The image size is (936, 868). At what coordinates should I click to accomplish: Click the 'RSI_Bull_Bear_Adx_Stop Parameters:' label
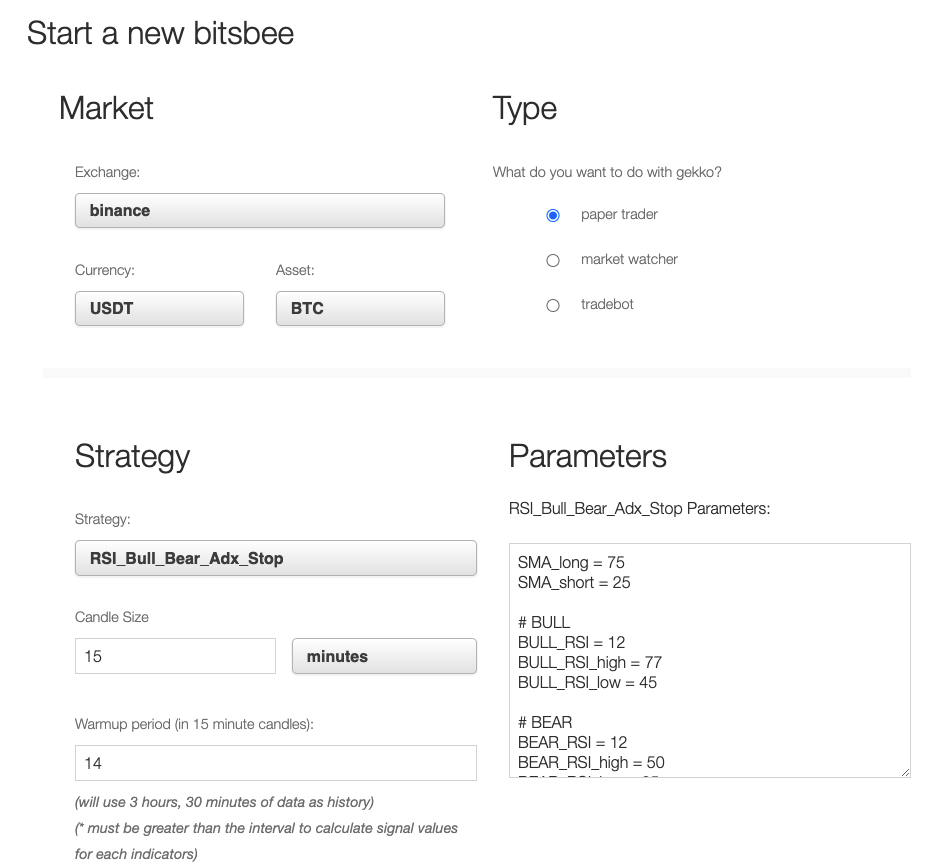[x=639, y=508]
